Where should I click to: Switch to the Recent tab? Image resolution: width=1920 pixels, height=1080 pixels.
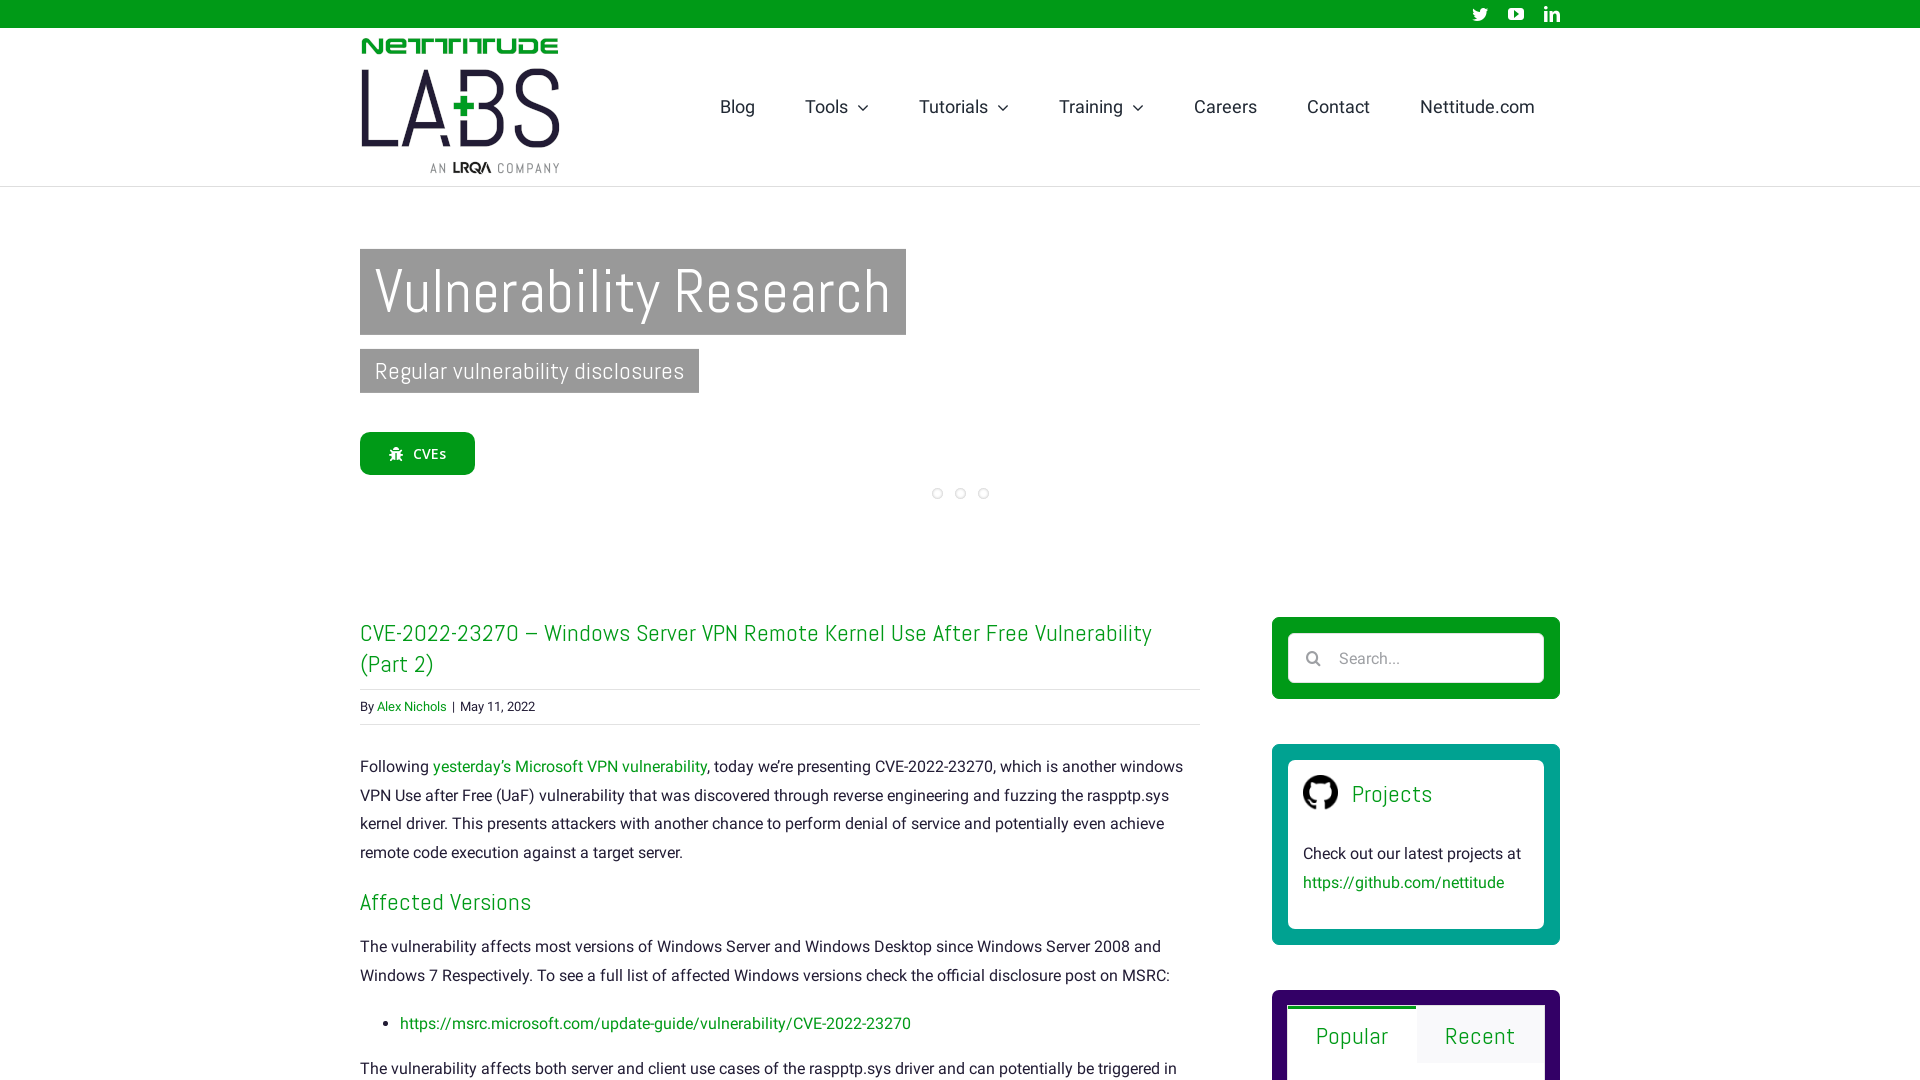[x=1480, y=1035]
